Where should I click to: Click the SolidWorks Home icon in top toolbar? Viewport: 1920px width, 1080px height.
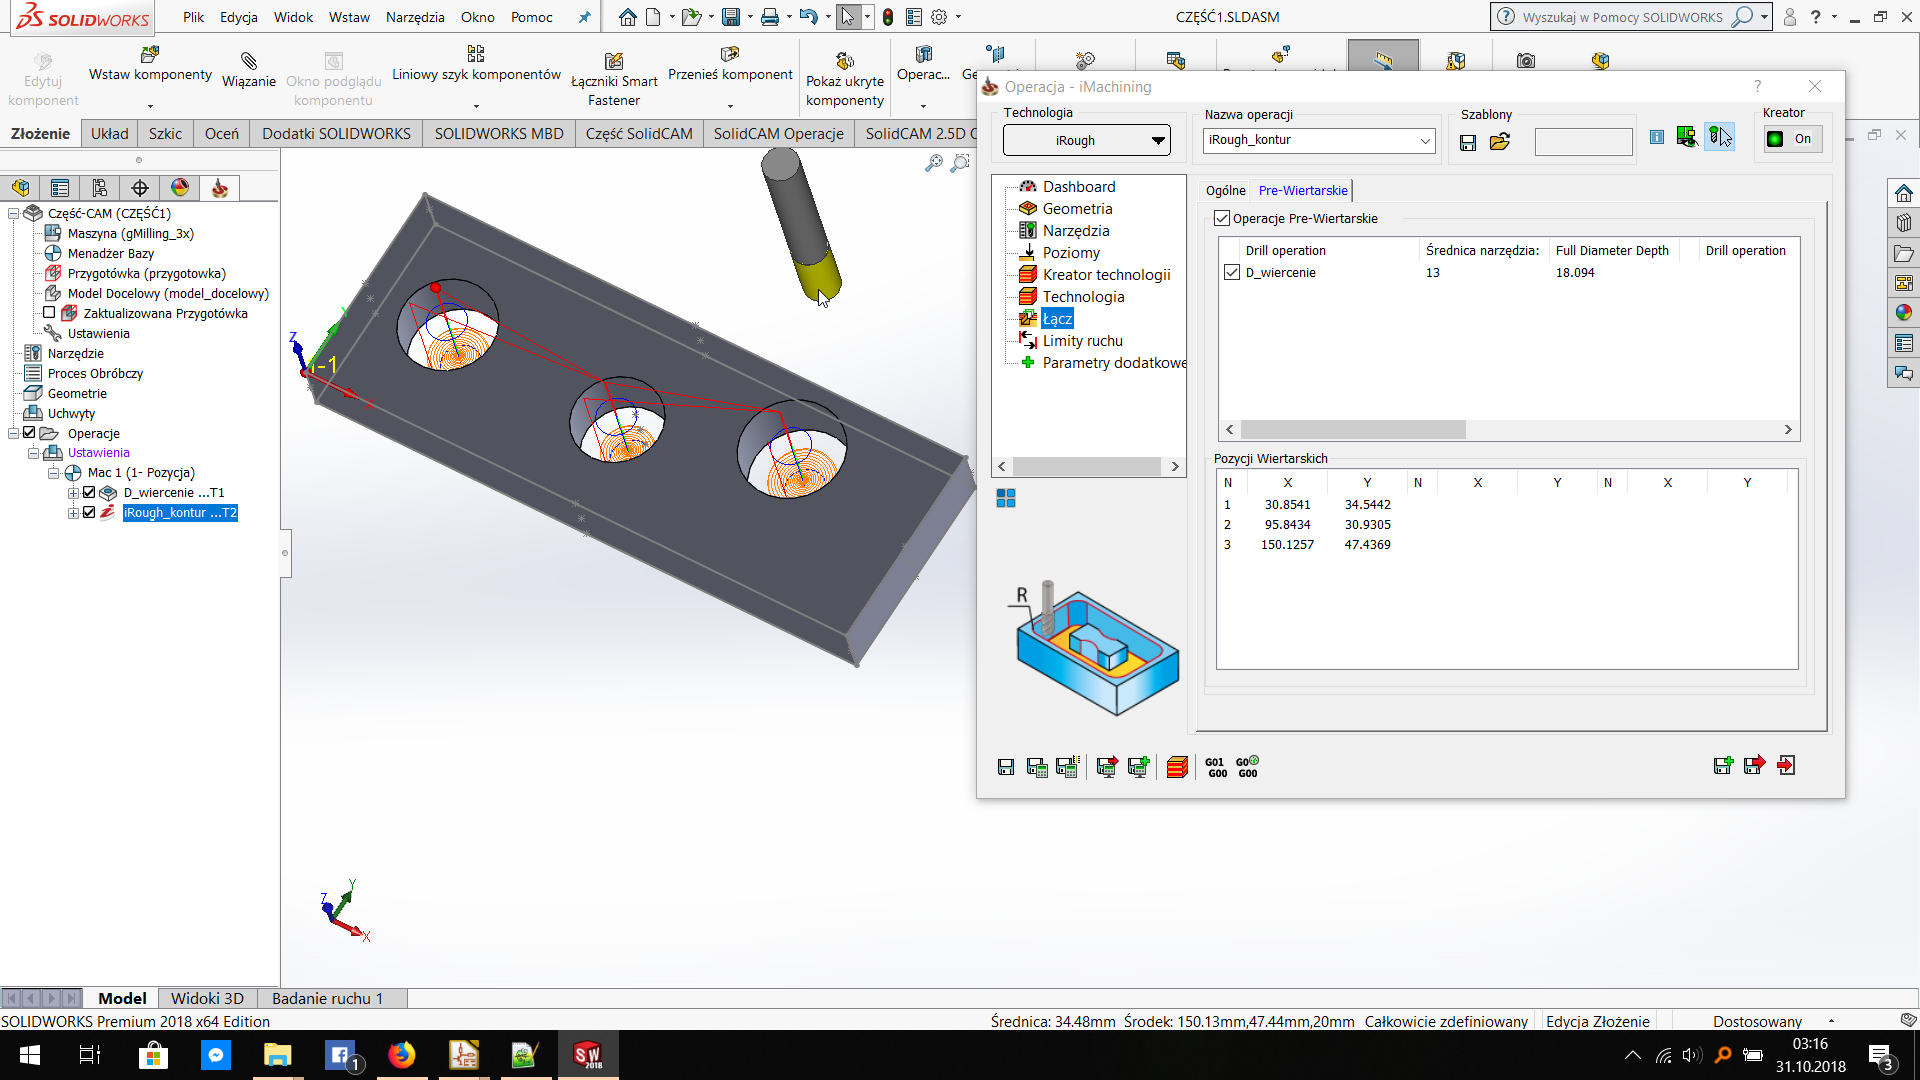click(627, 17)
